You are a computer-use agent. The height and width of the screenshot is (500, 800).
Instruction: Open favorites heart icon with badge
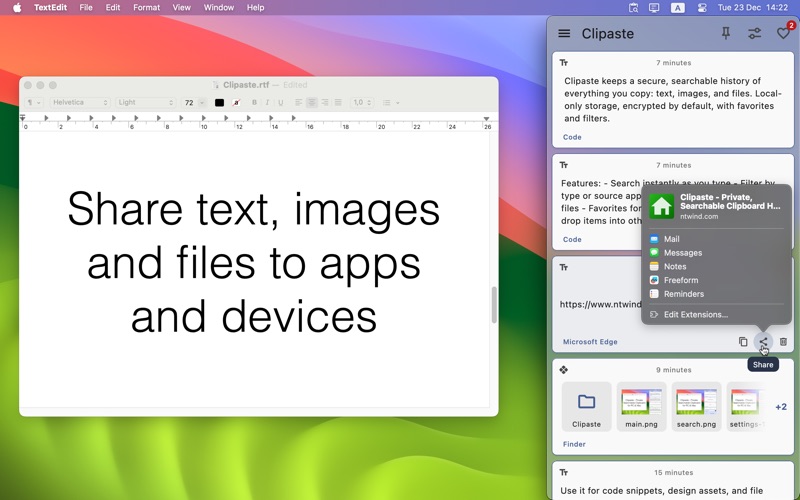tap(784, 33)
